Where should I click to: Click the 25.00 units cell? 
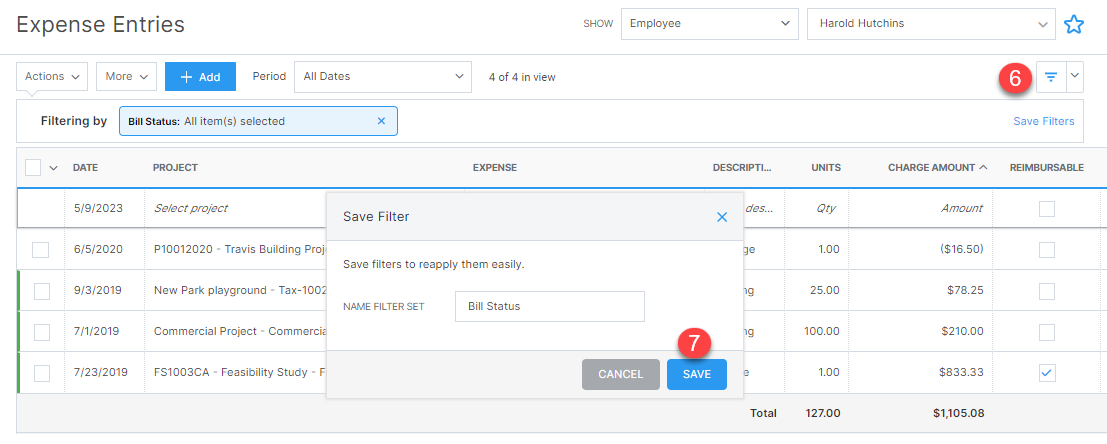pyautogui.click(x=825, y=290)
